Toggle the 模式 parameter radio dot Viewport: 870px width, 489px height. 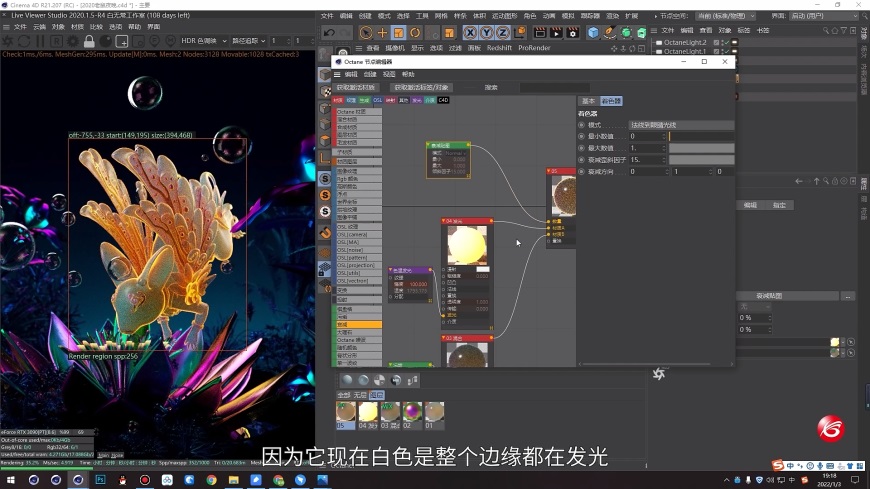tap(582, 125)
